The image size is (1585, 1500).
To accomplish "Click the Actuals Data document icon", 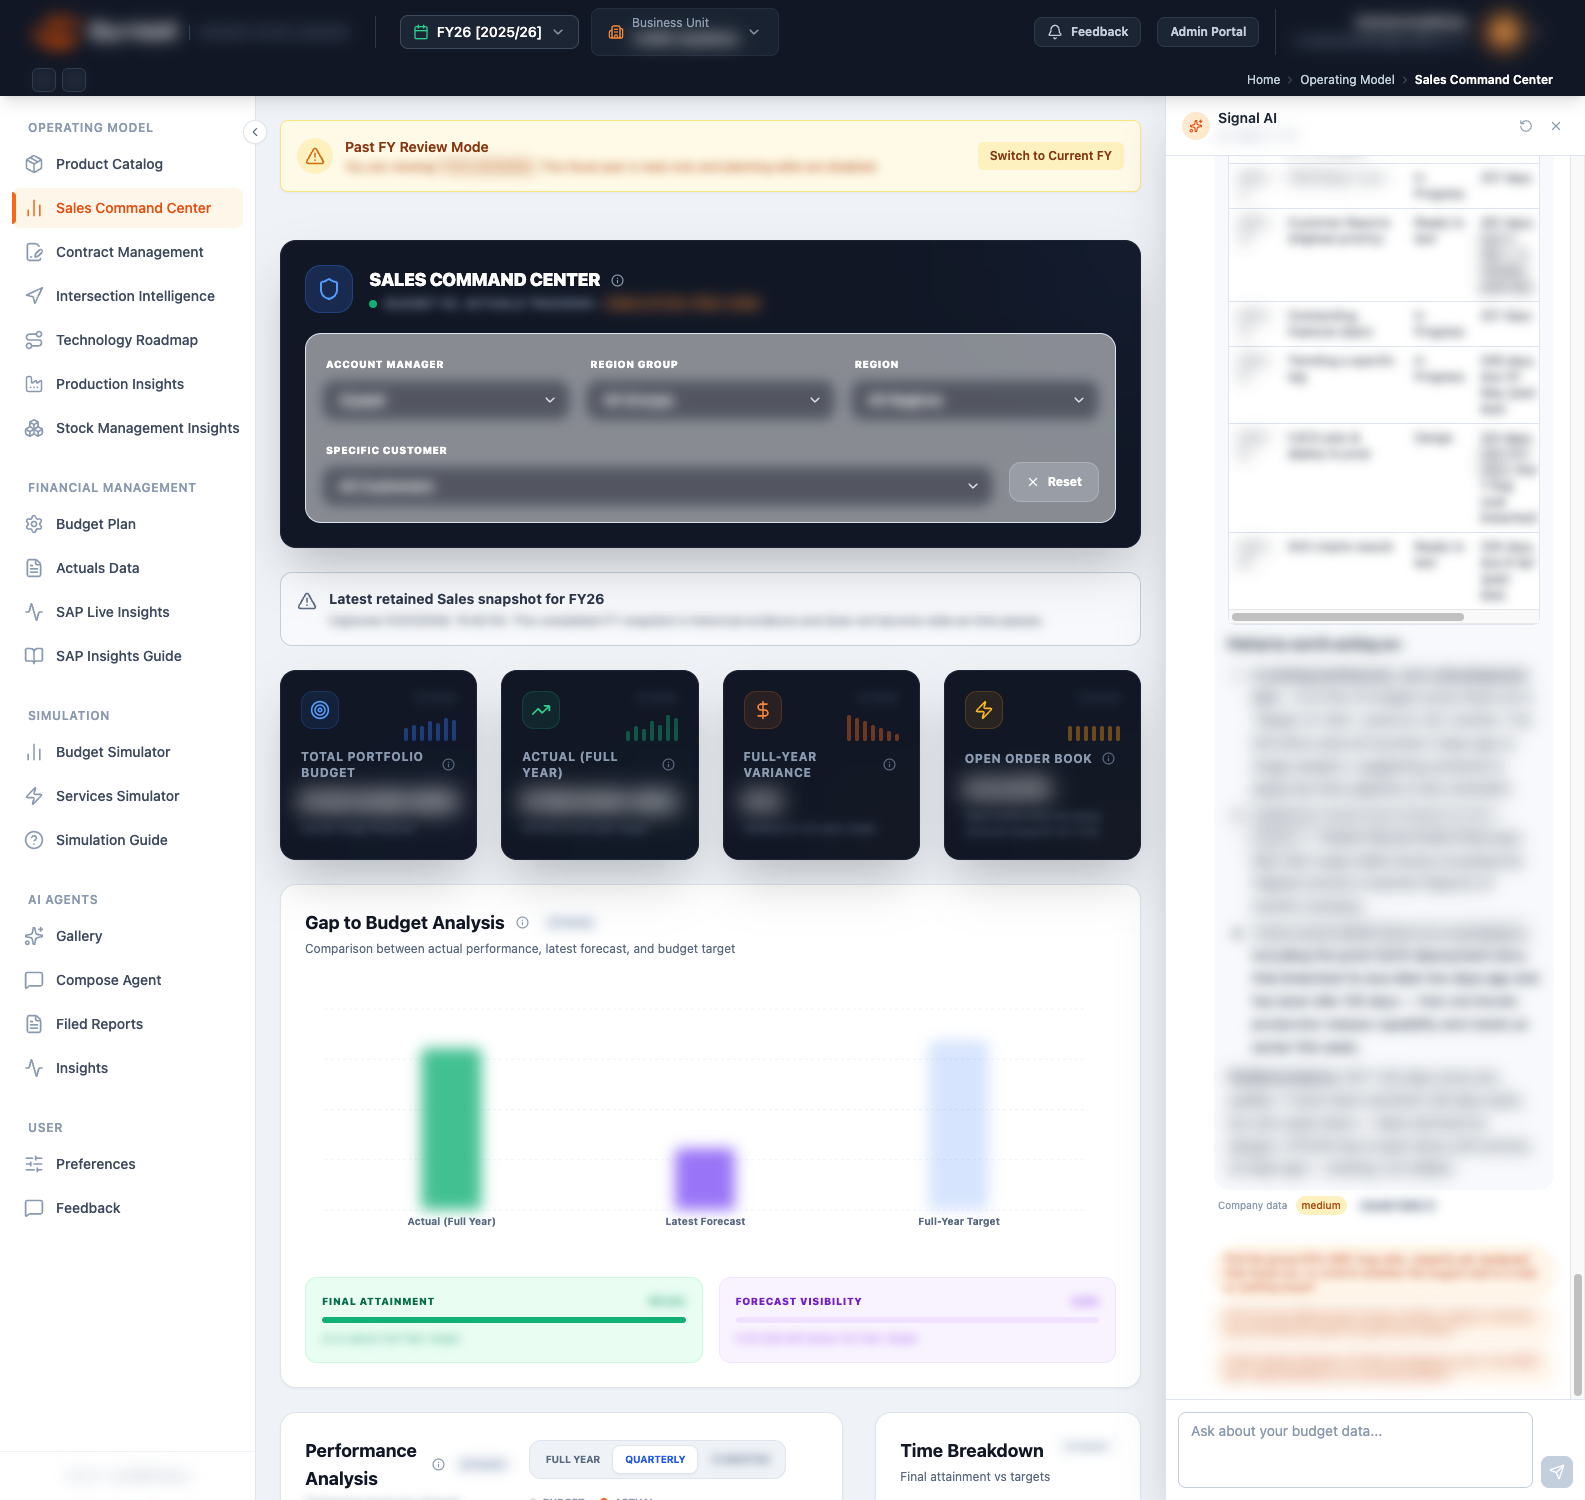I will [x=34, y=568].
